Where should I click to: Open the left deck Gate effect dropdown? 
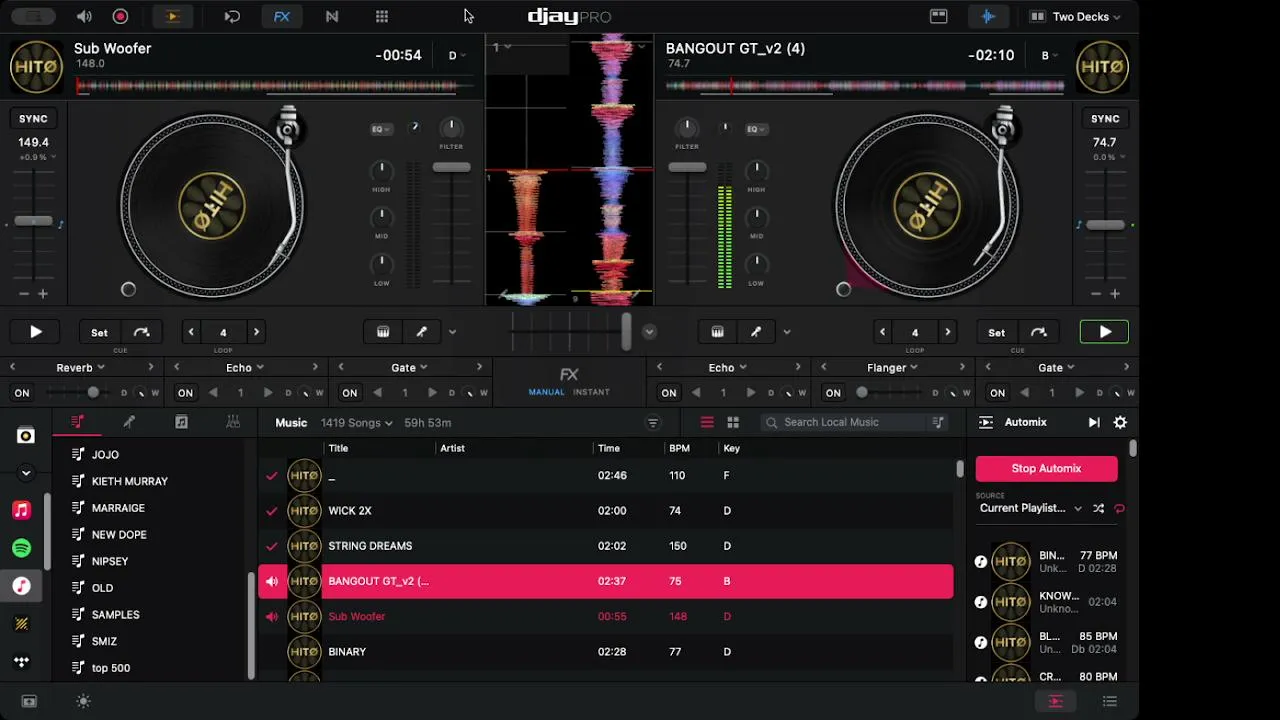pyautogui.click(x=409, y=368)
